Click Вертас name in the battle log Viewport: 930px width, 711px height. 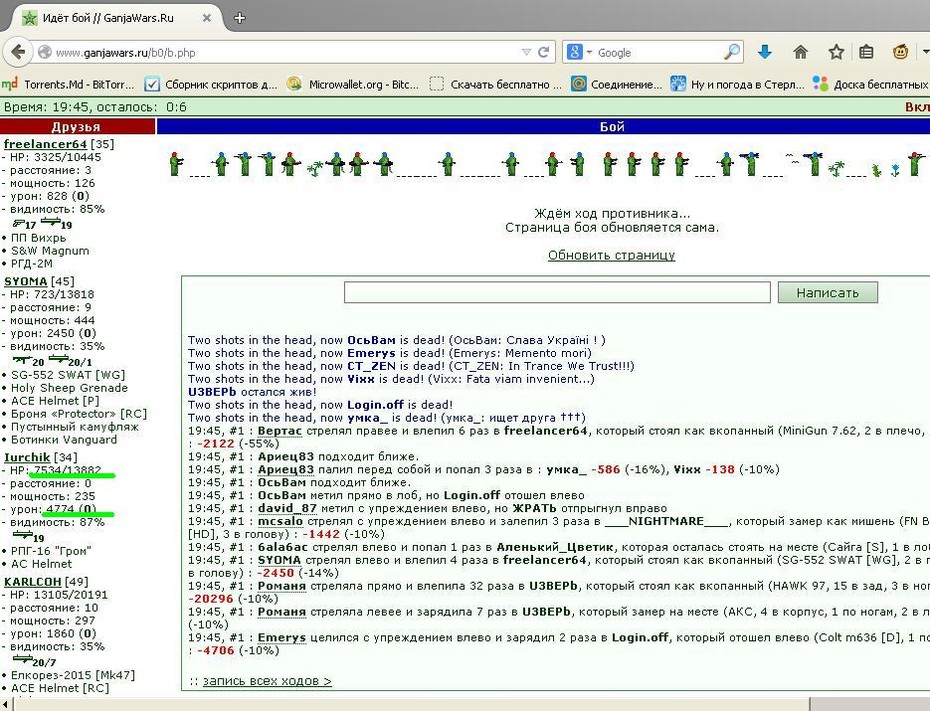279,431
